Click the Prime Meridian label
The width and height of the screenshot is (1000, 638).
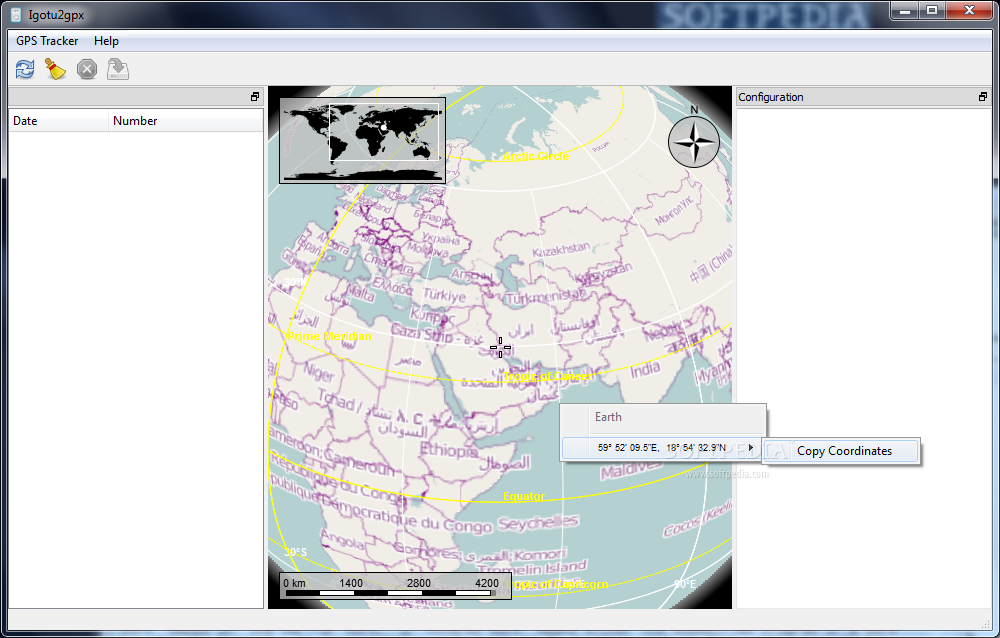[328, 336]
